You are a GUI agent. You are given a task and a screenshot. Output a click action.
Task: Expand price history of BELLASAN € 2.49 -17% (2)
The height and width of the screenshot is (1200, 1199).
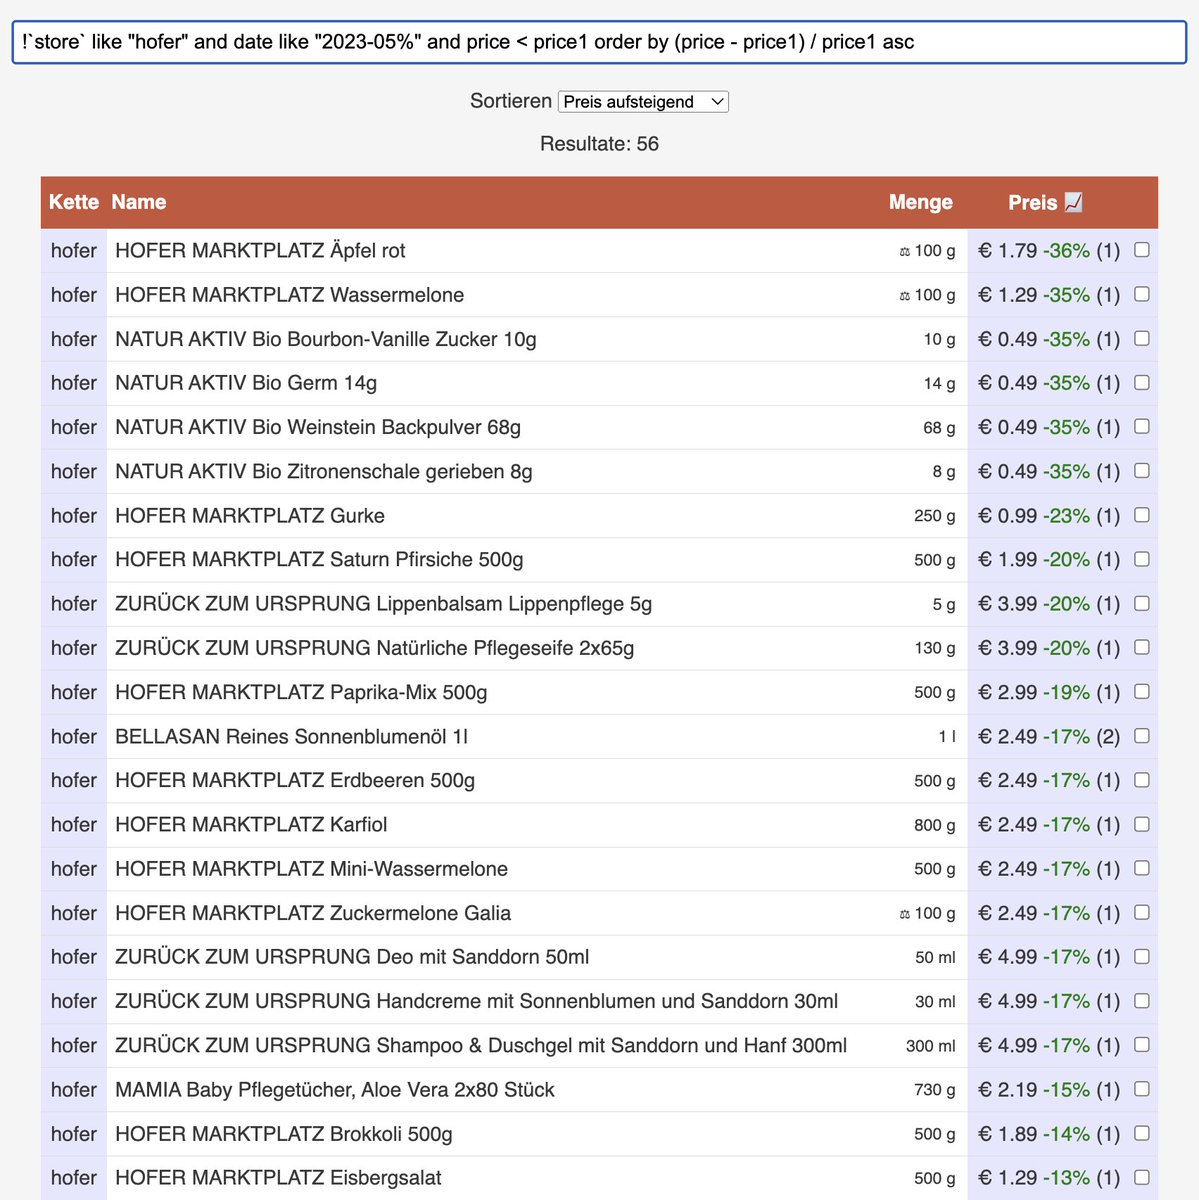(x=1049, y=736)
